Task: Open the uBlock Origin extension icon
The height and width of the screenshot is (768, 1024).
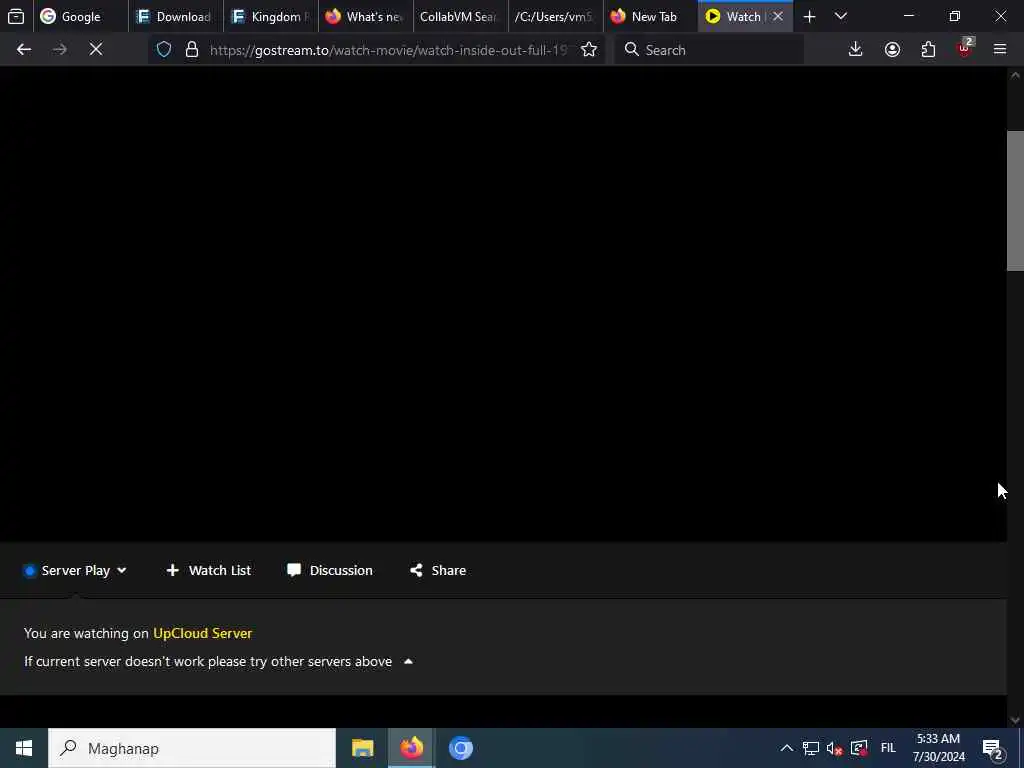Action: [x=965, y=48]
